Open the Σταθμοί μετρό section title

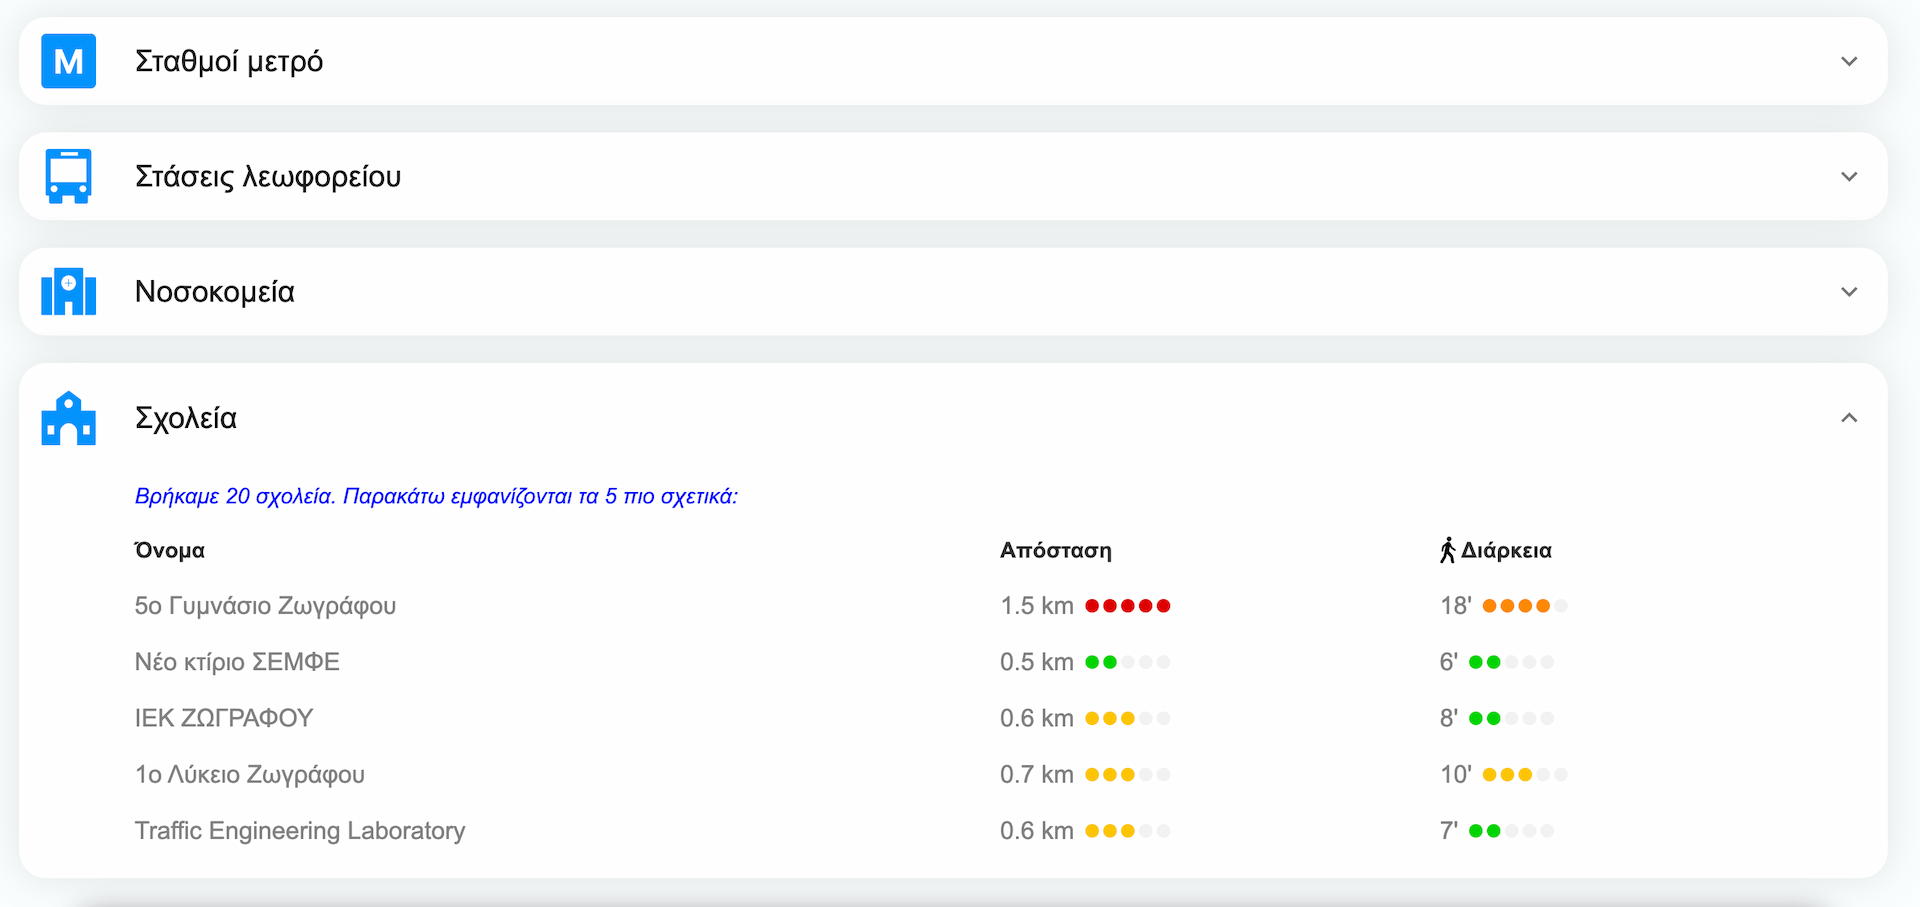point(229,61)
